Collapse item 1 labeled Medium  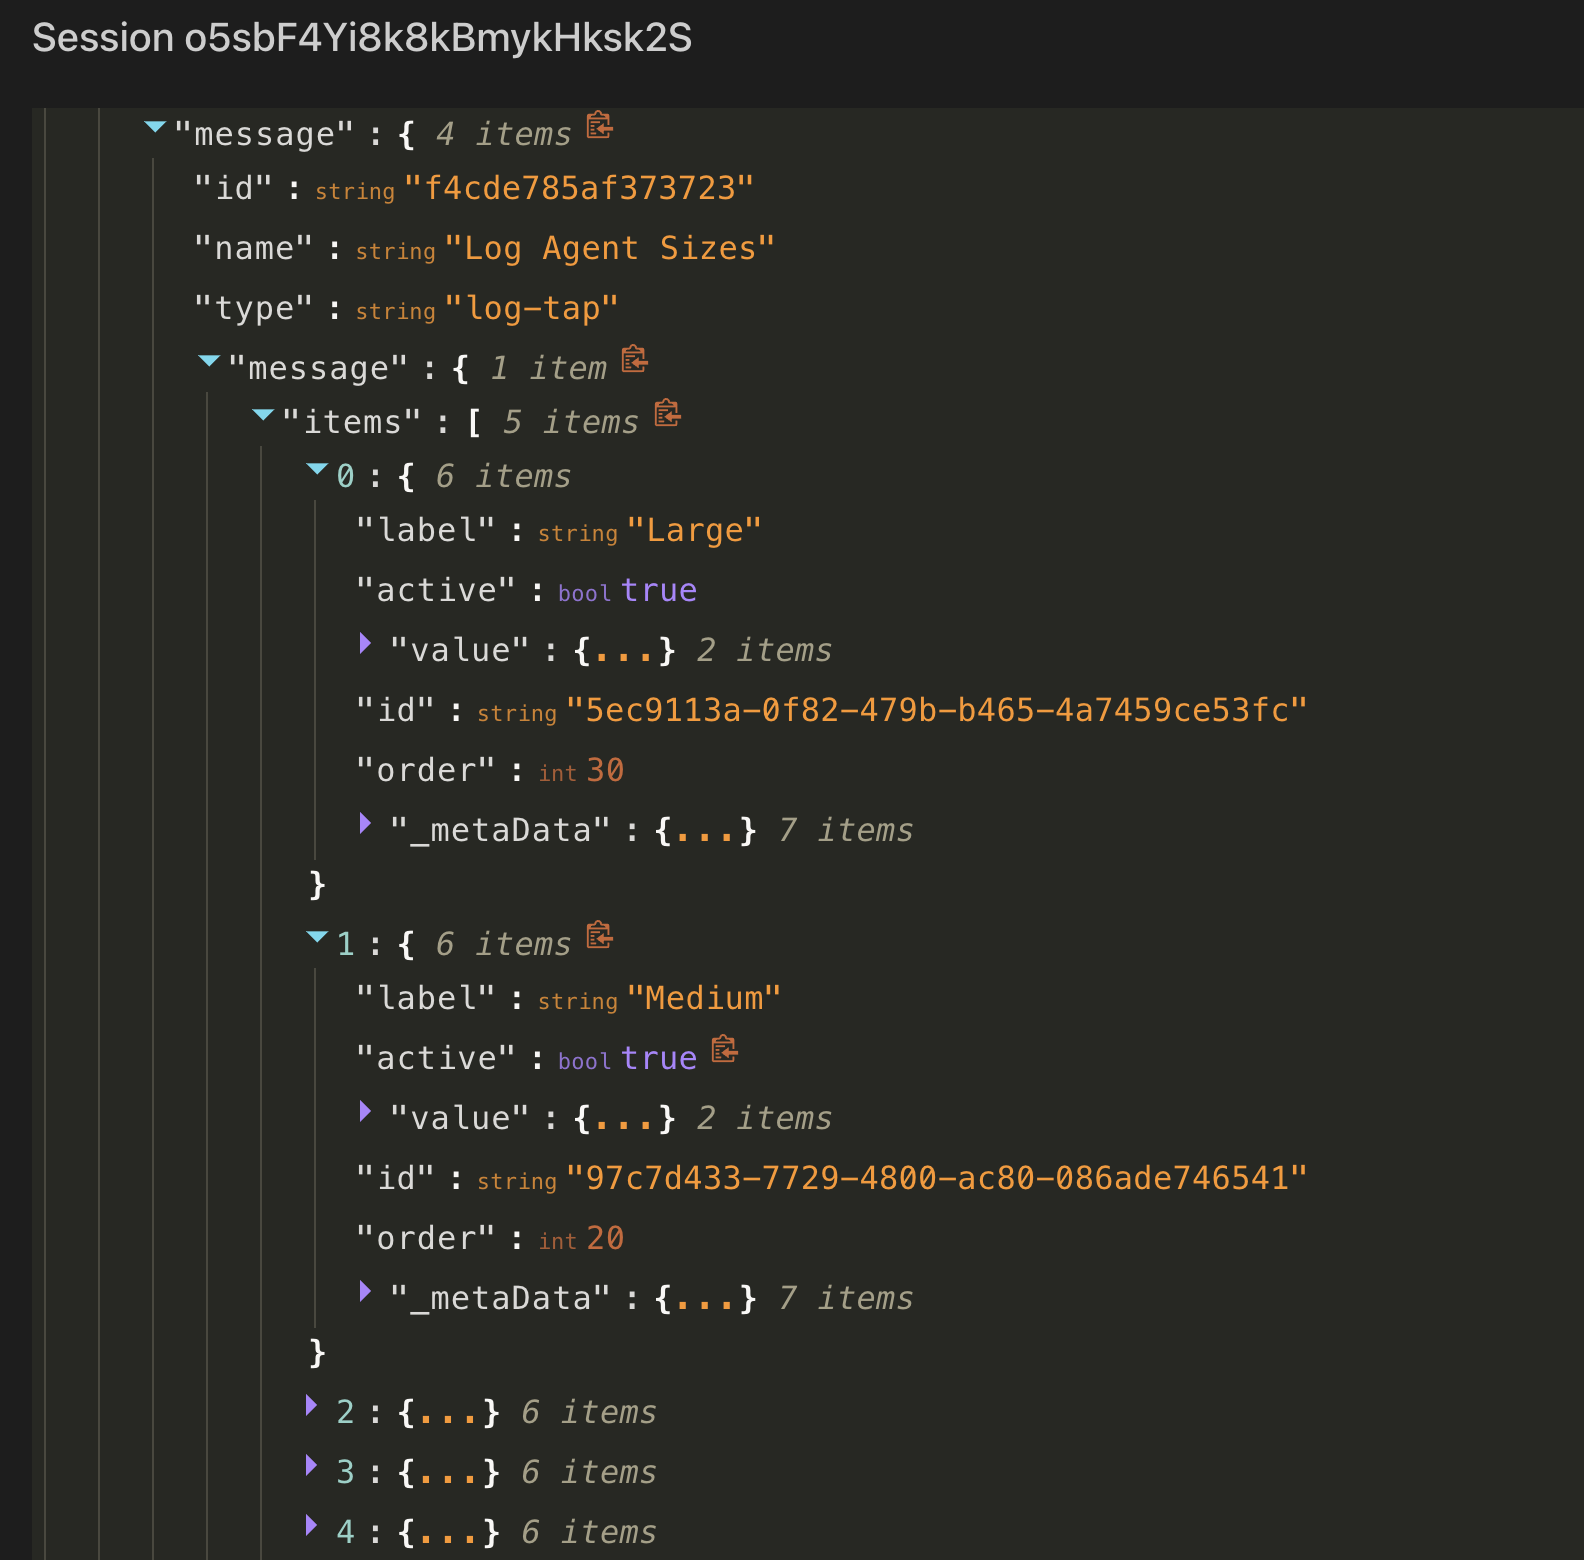pyautogui.click(x=317, y=937)
